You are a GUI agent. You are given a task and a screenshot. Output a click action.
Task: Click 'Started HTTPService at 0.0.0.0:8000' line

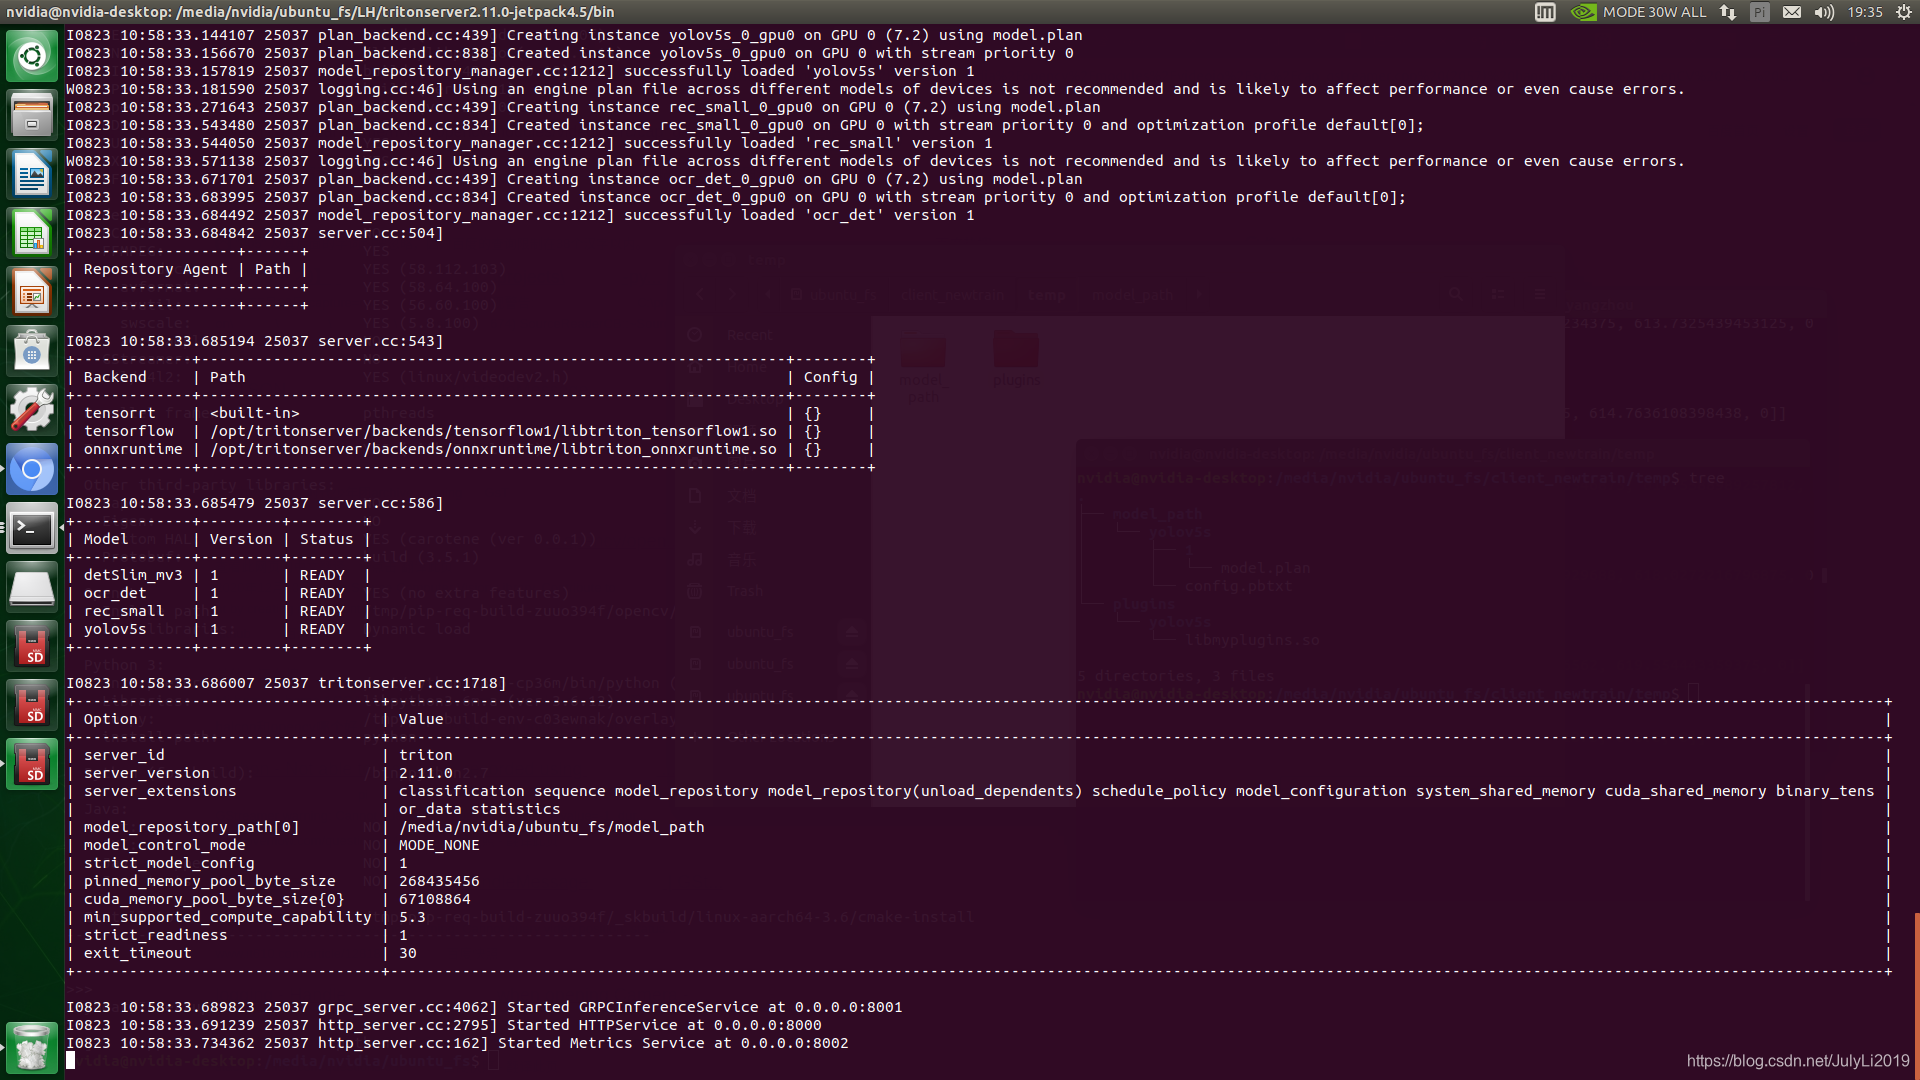[x=664, y=1025]
